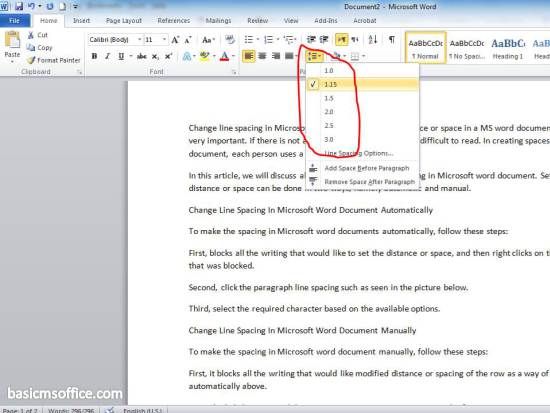This screenshot has height=413, width=550.
Task: Switch to the View tab
Action: click(x=291, y=21)
